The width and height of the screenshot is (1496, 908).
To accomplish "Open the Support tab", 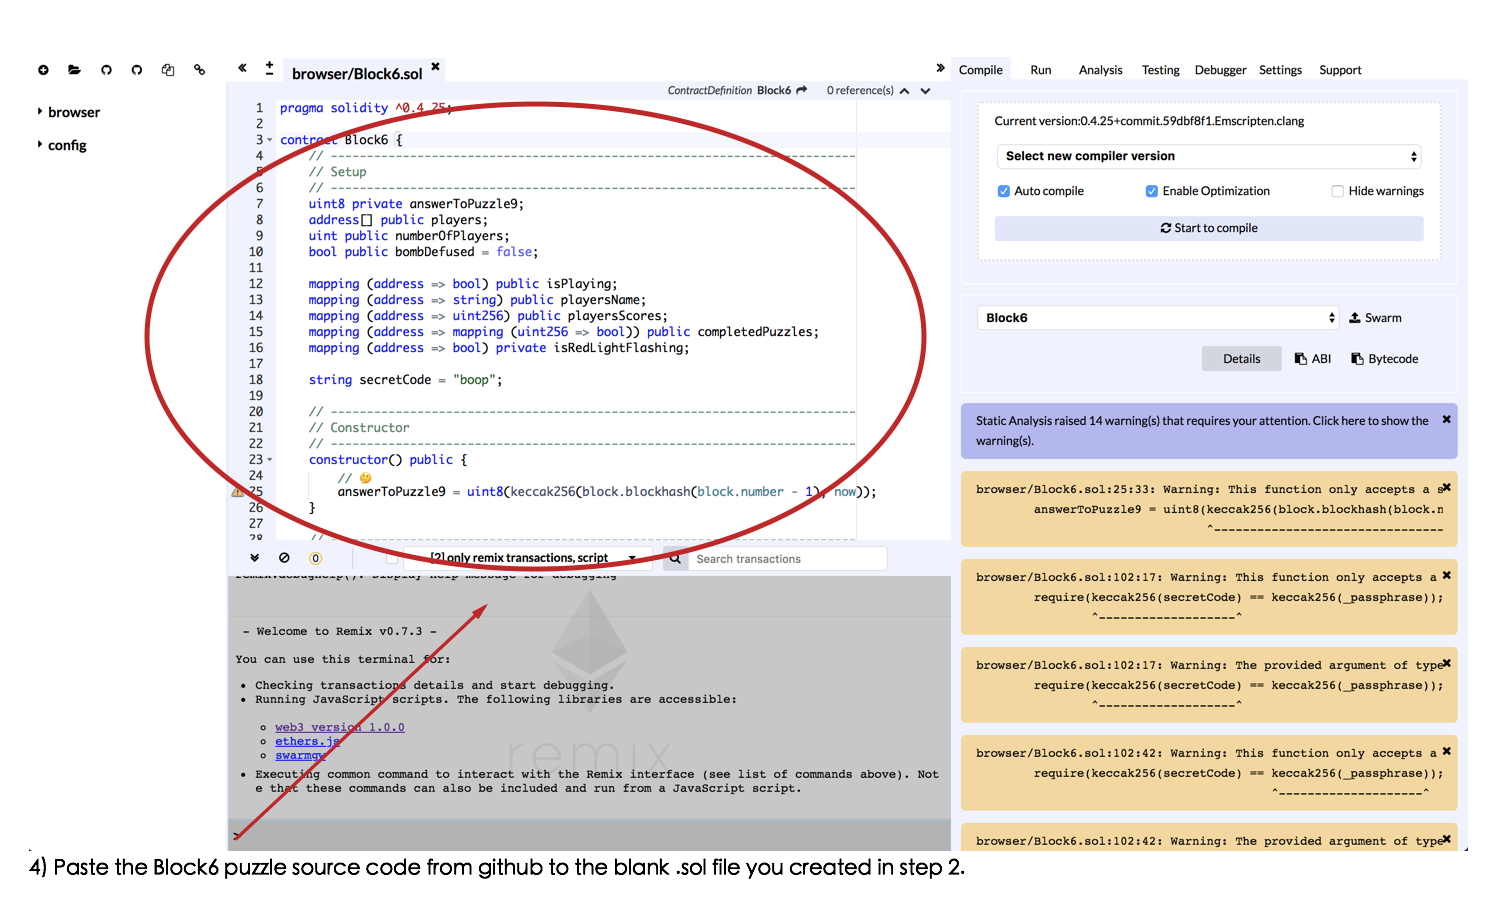I will [x=1341, y=70].
